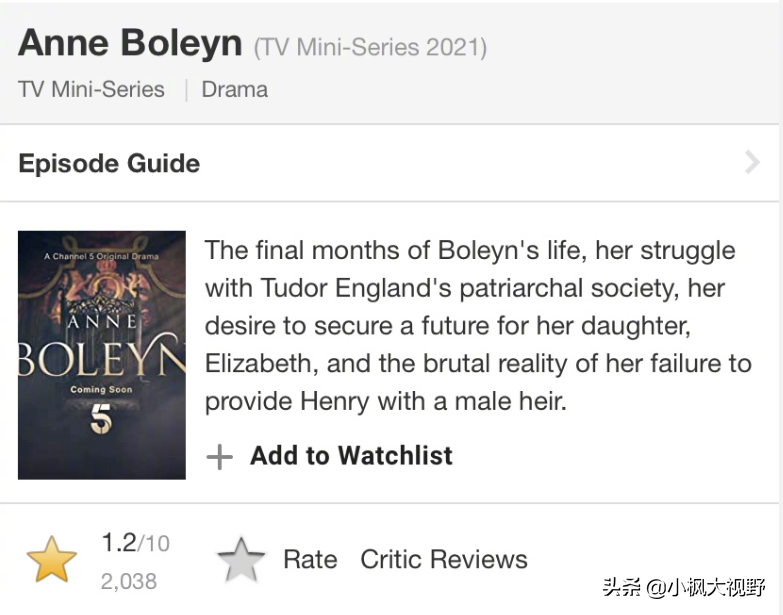Click the Coming Soon text on the poster

(x=101, y=389)
